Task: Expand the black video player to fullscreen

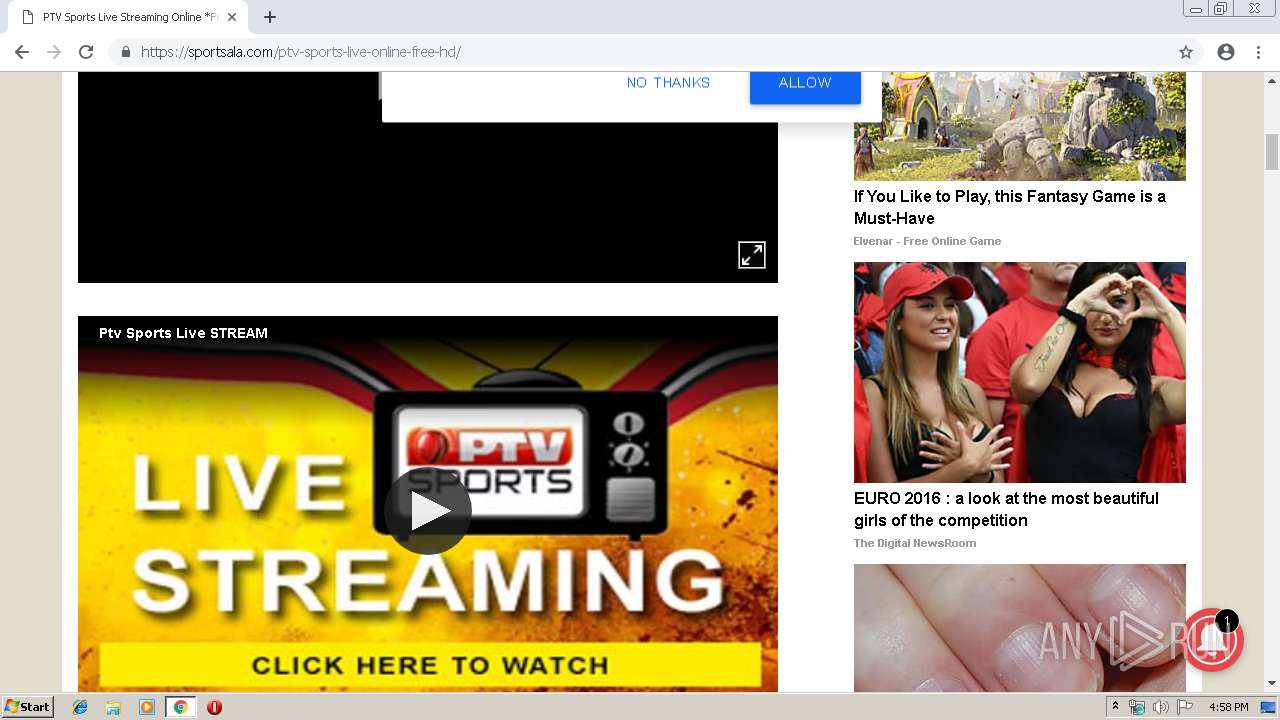Action: tap(752, 255)
